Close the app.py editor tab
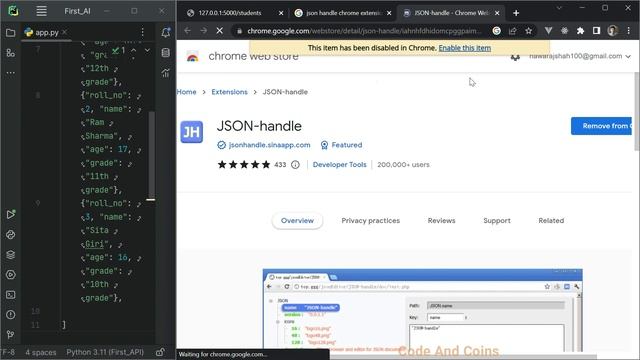Viewport: 640px width, 360px height. [65, 32]
